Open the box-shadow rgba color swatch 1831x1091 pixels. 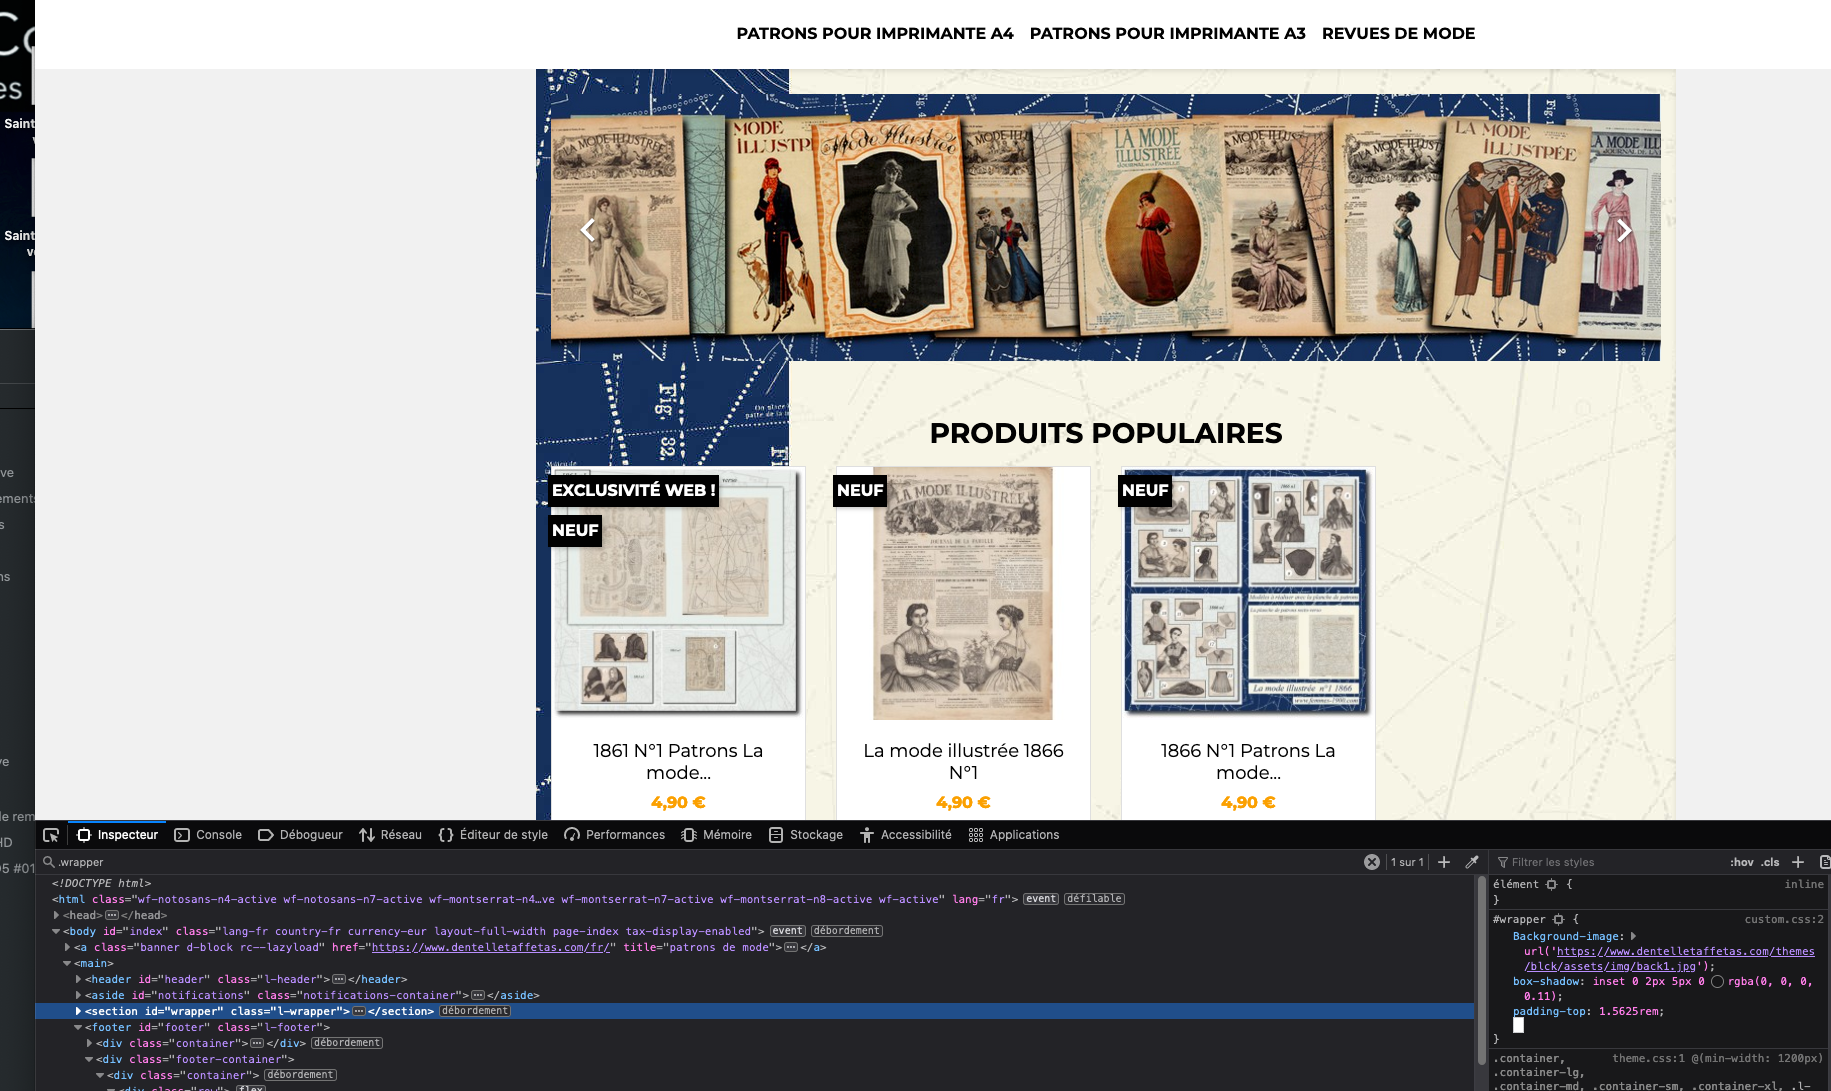pos(1717,981)
